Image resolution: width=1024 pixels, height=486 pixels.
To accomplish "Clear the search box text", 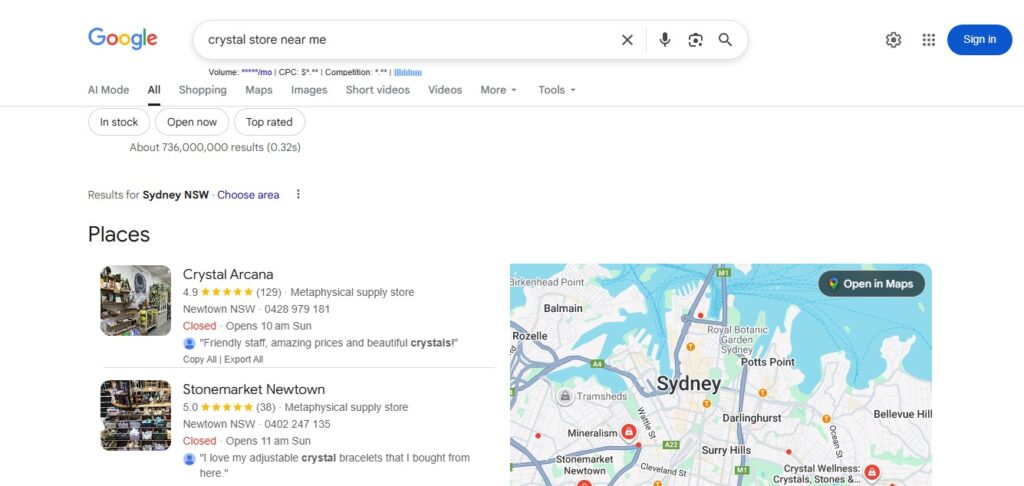I will click(x=627, y=40).
